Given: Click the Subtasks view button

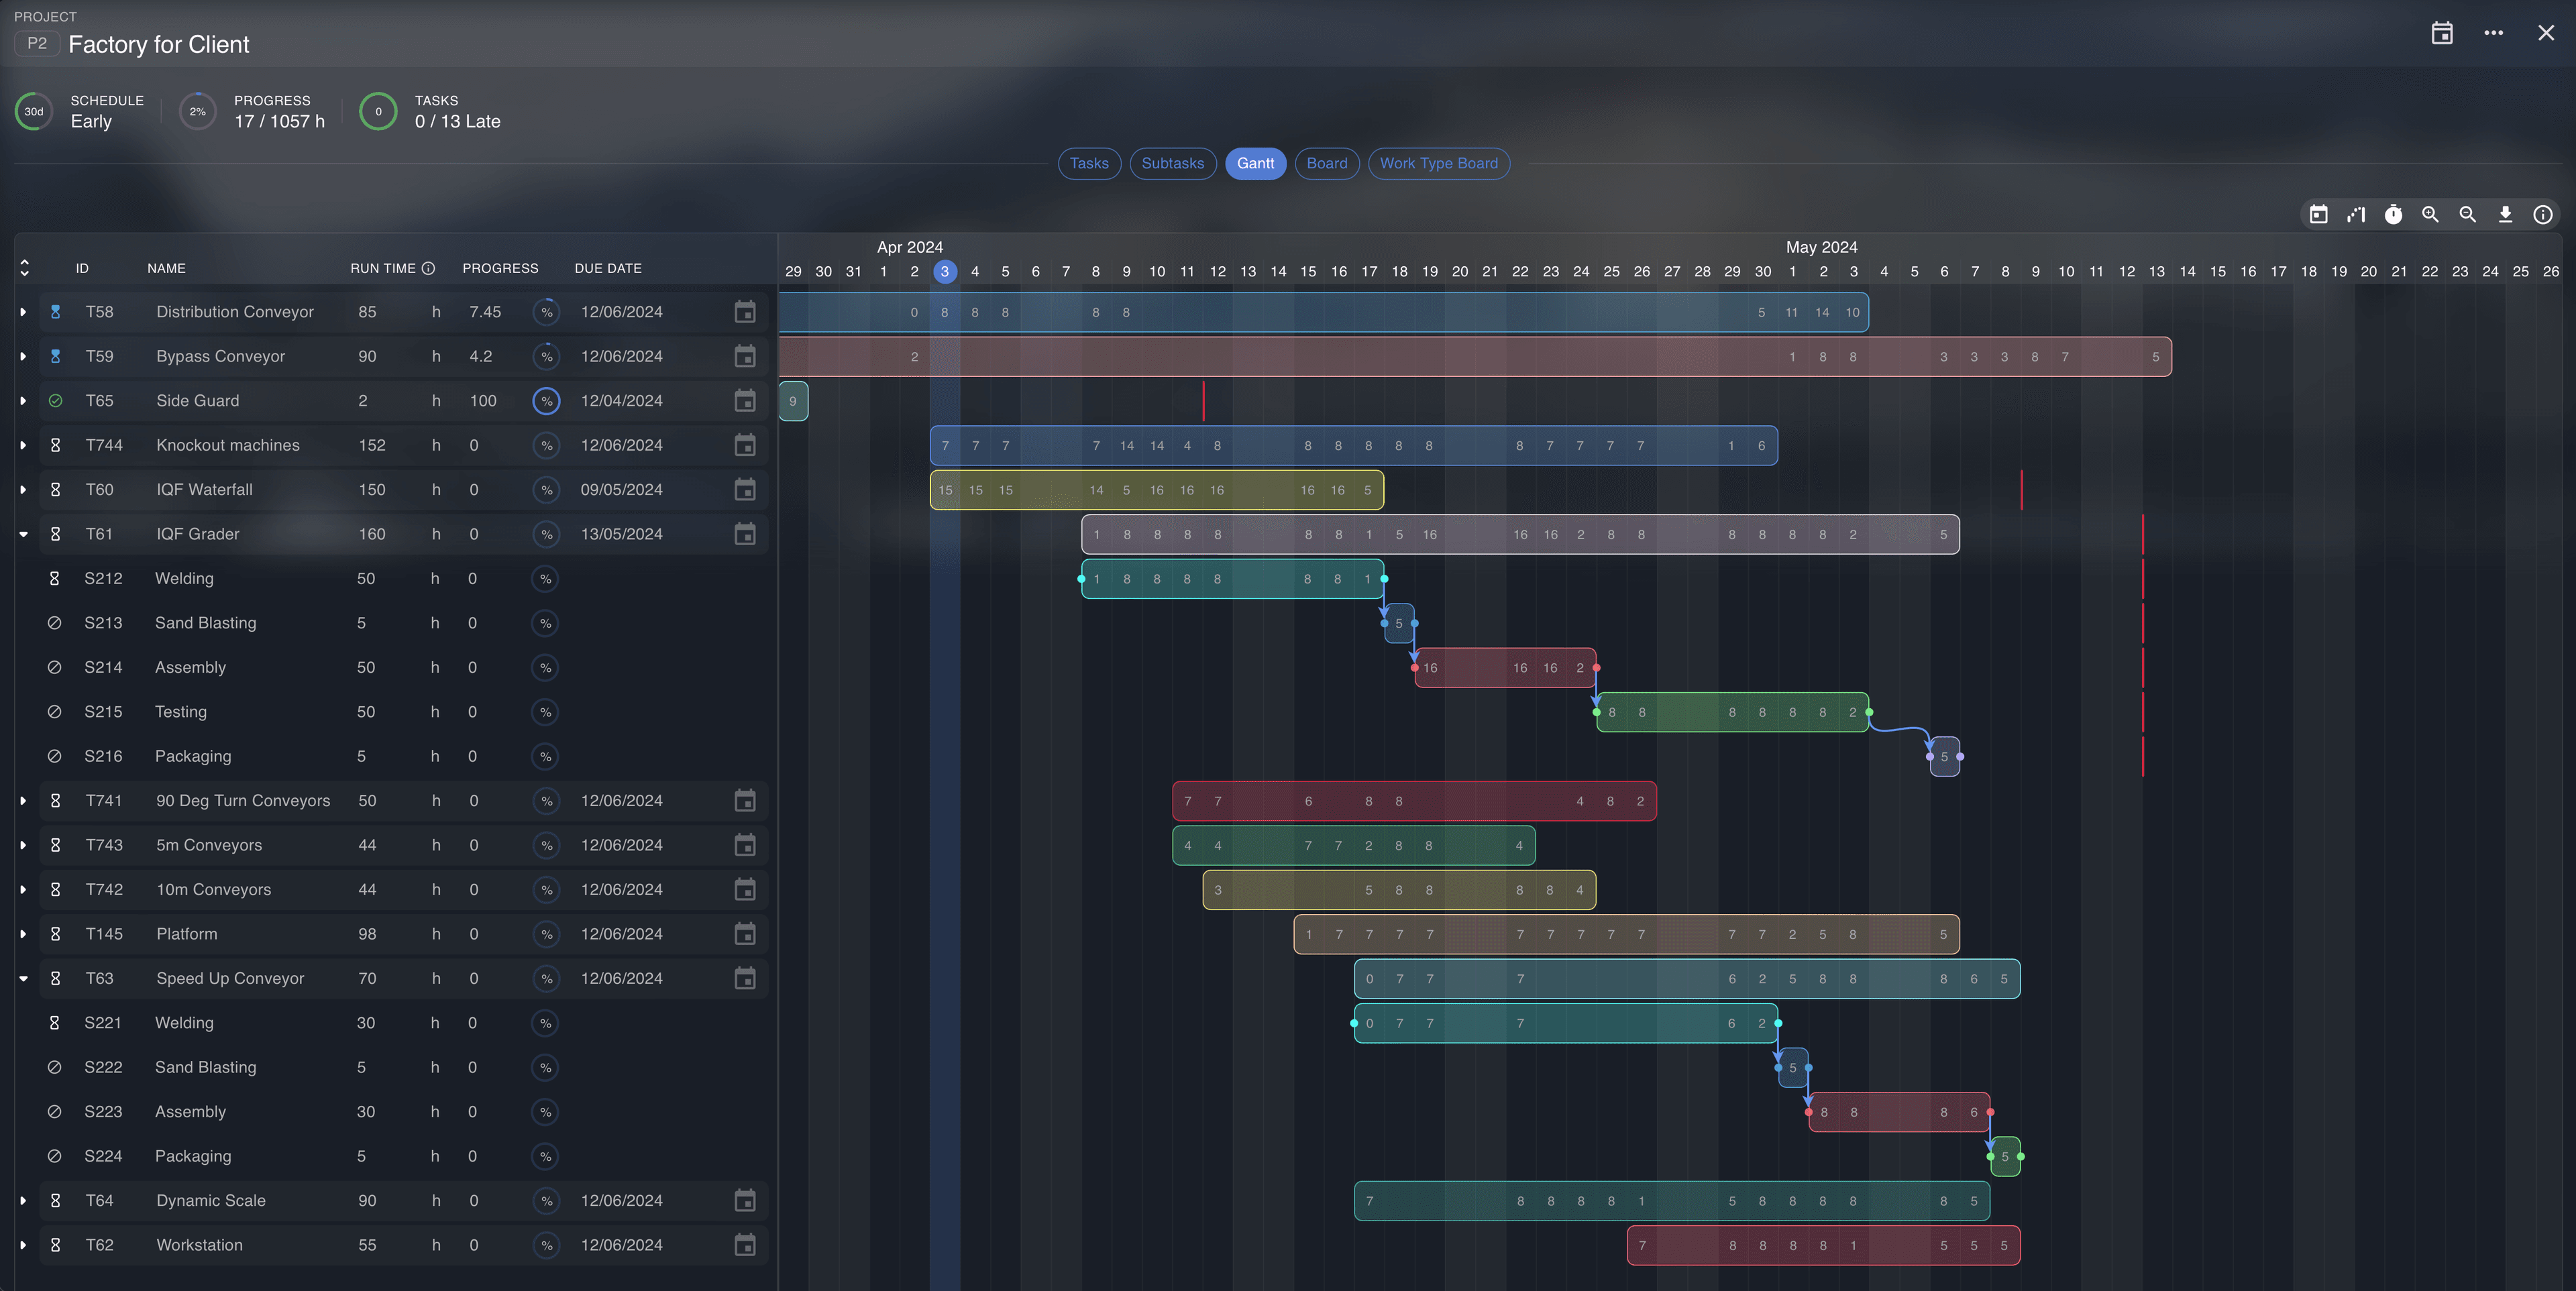Looking at the screenshot, I should click(1172, 163).
